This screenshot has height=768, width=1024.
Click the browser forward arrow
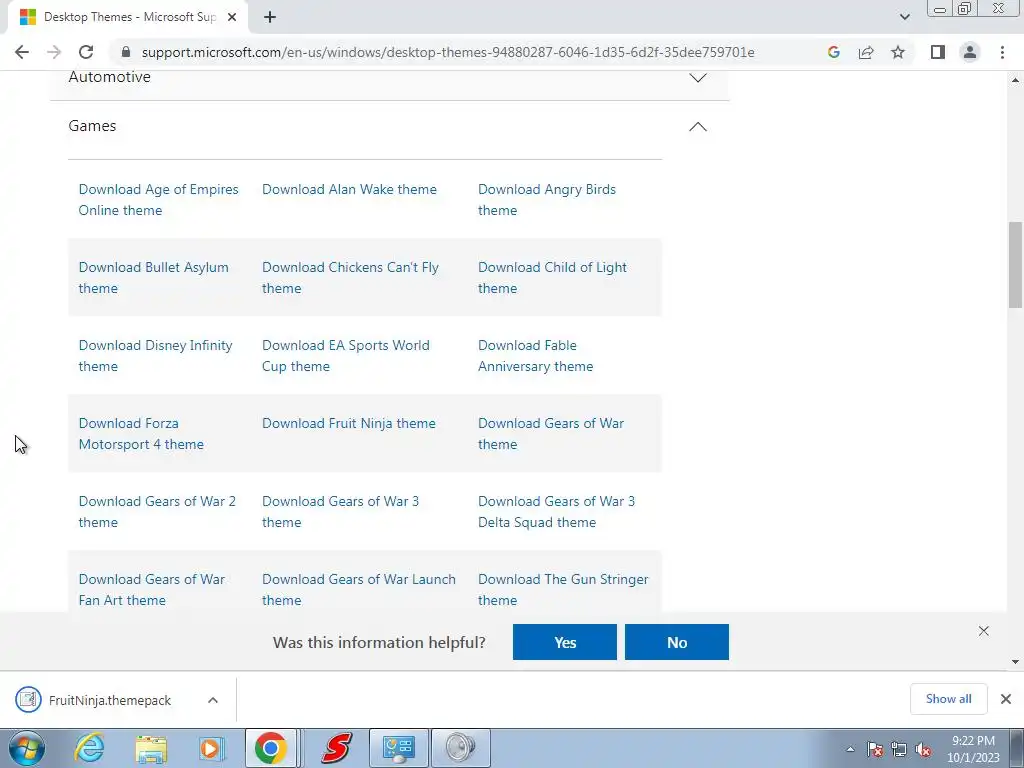[54, 52]
